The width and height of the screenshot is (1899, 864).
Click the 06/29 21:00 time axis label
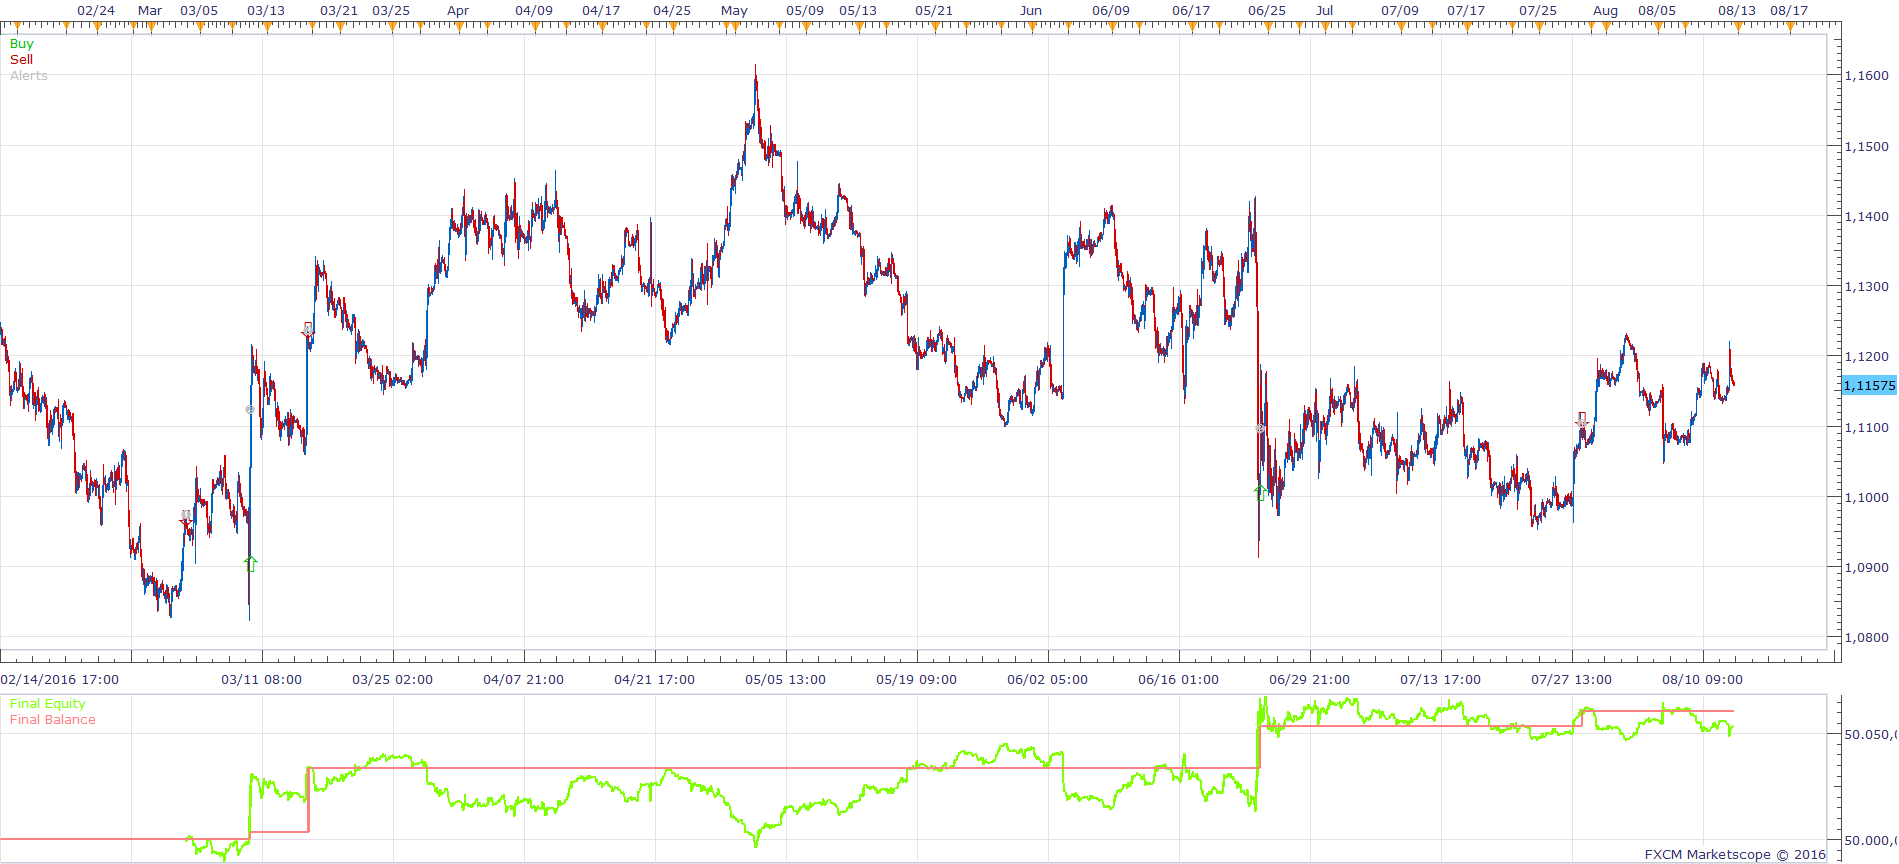1309,680
